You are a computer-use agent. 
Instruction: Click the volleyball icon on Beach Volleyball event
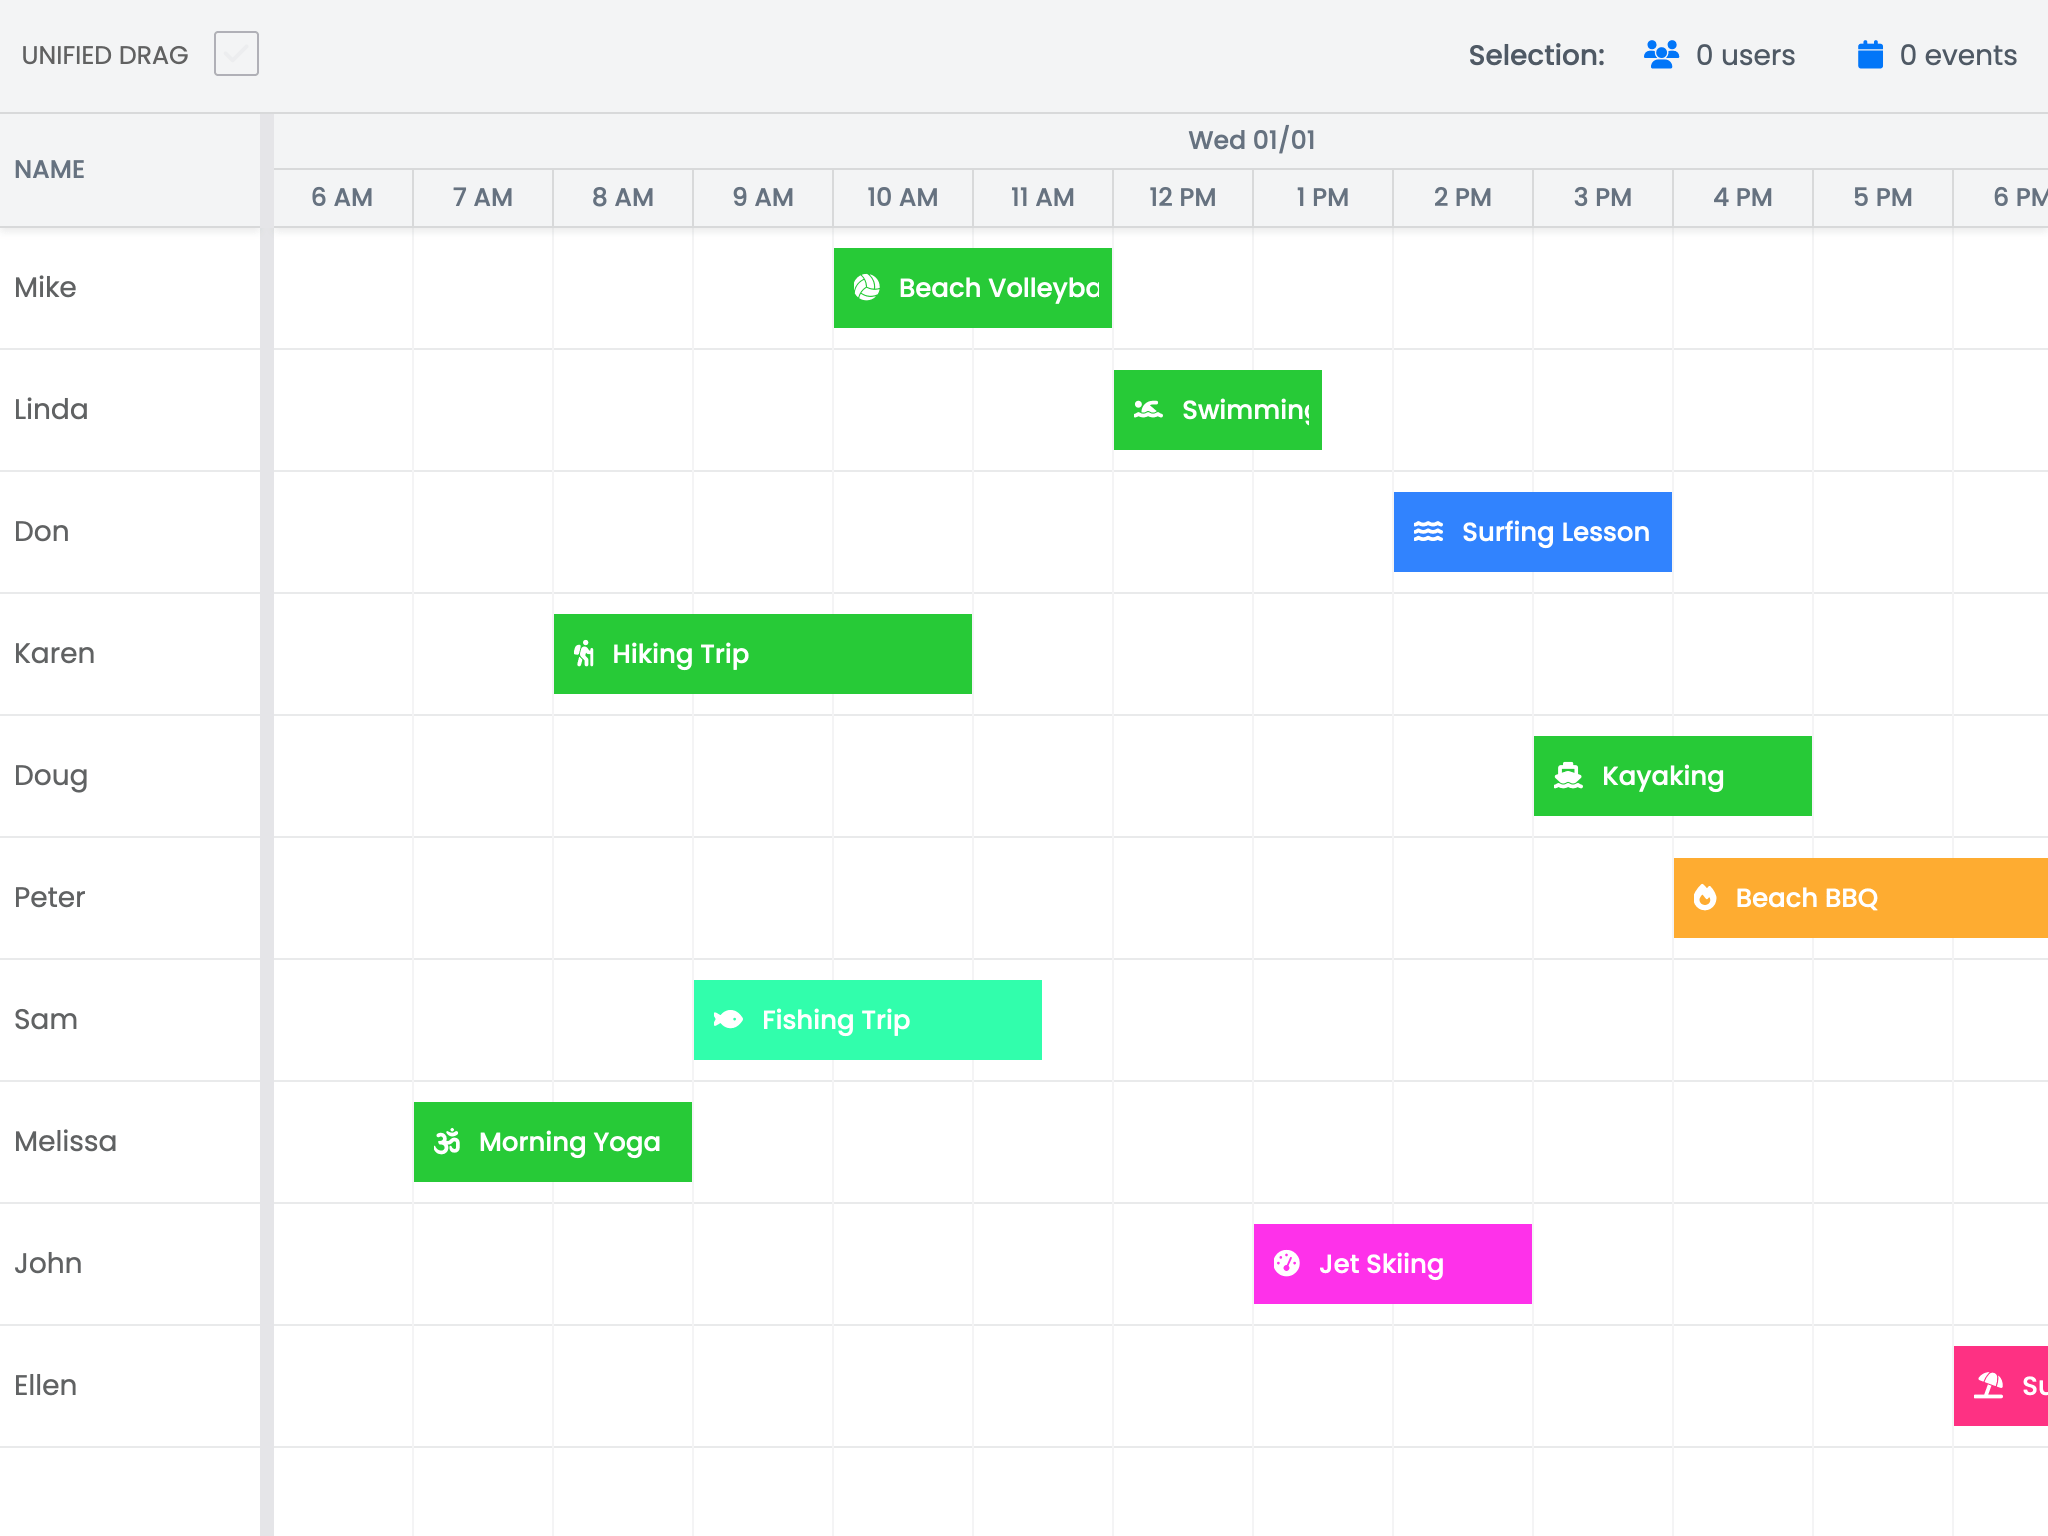pyautogui.click(x=867, y=288)
